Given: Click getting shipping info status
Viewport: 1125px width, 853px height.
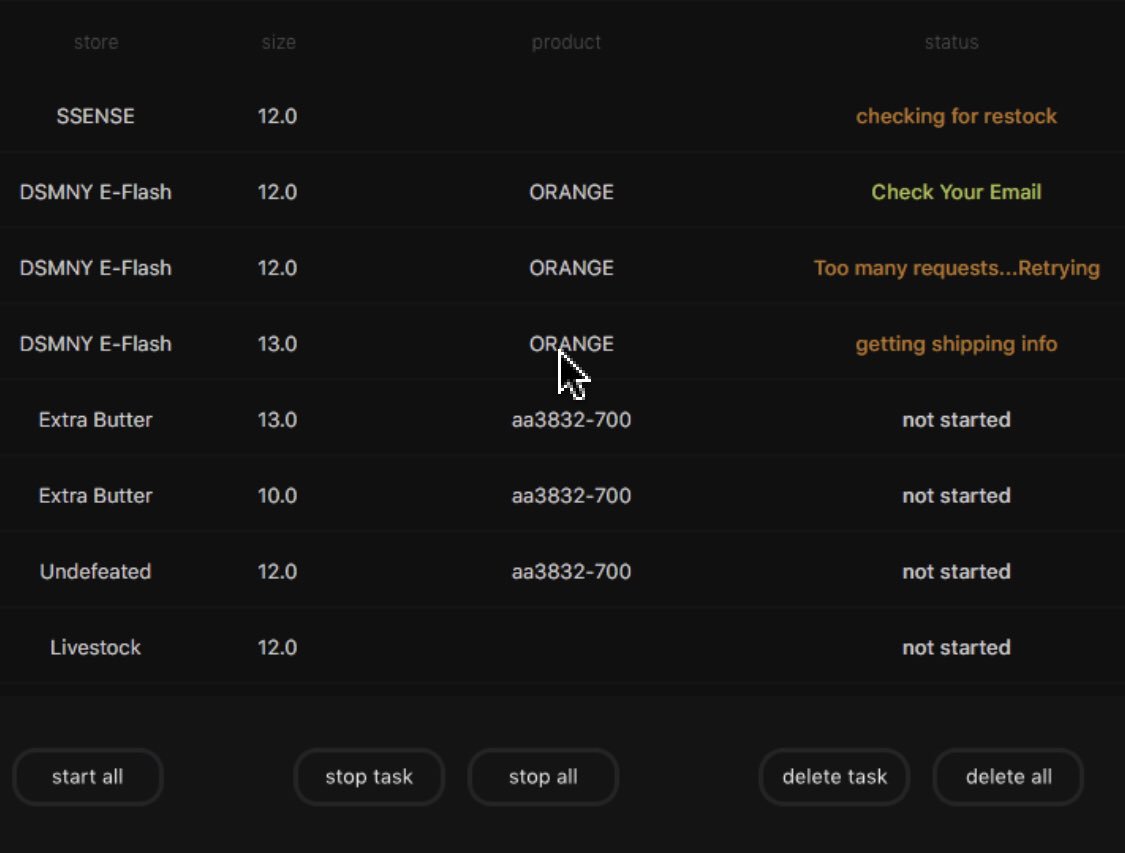Looking at the screenshot, I should [x=956, y=344].
